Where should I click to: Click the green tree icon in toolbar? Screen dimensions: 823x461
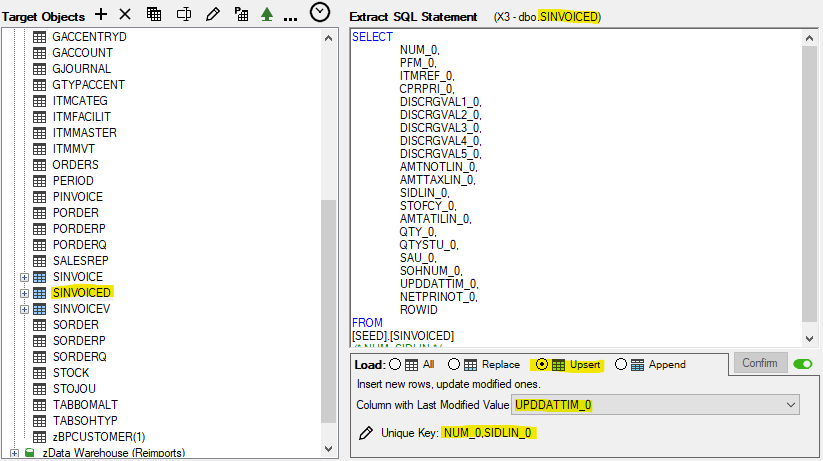pyautogui.click(x=266, y=14)
